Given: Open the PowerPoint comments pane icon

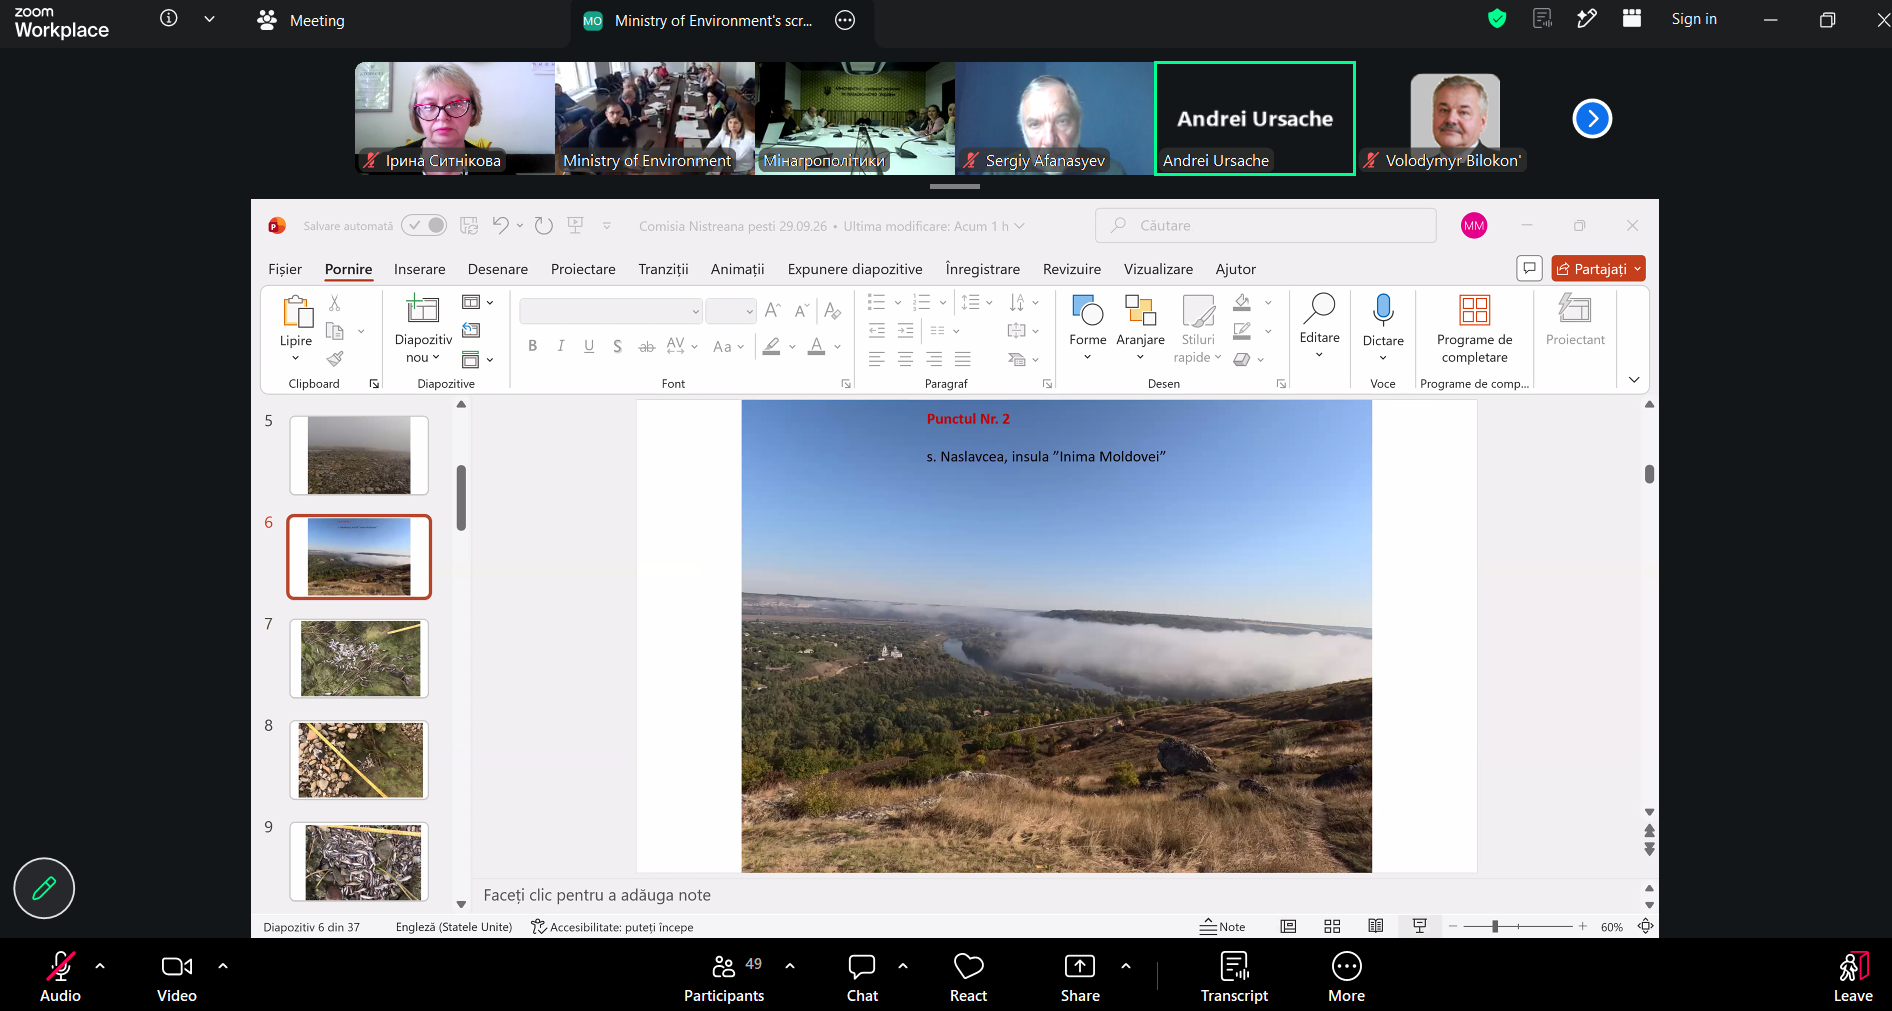Looking at the screenshot, I should [1529, 268].
